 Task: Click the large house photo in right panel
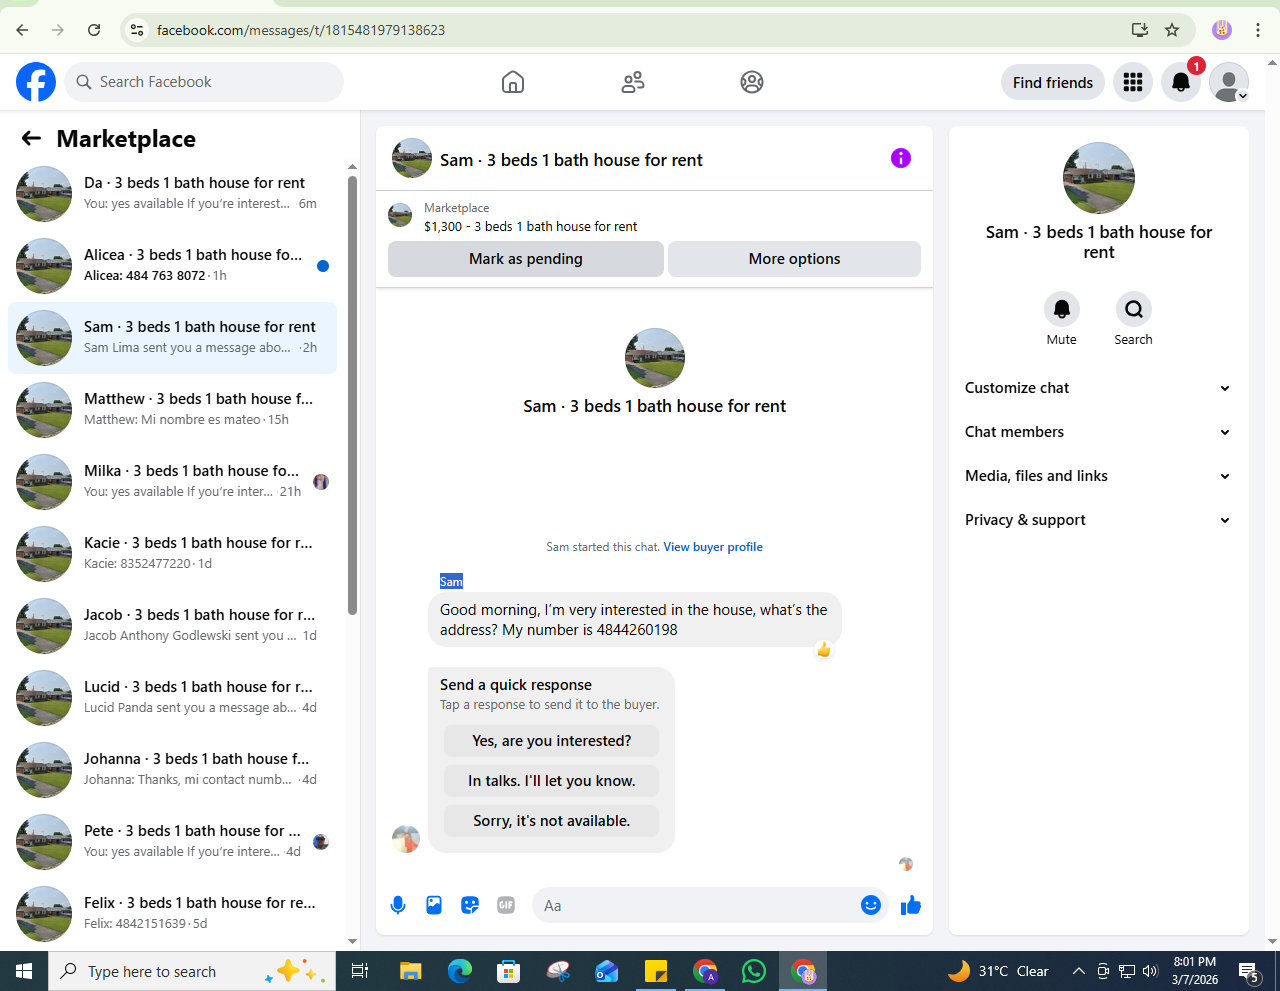pos(1099,178)
